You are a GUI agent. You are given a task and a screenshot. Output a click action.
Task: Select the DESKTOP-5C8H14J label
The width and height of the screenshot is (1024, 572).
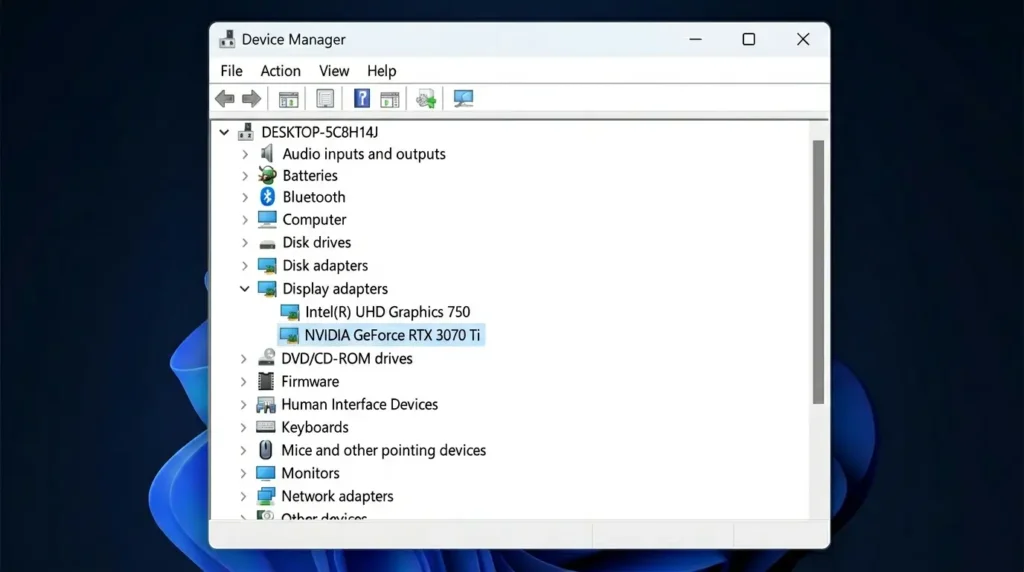[319, 132]
